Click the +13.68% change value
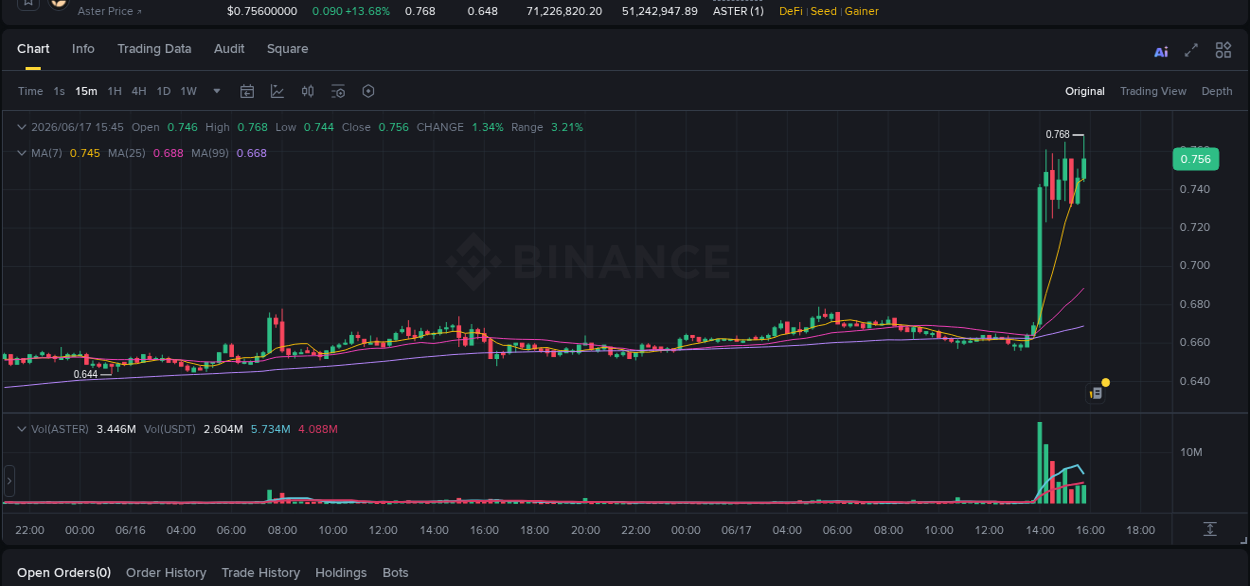This screenshot has width=1250, height=586. pyautogui.click(x=366, y=11)
